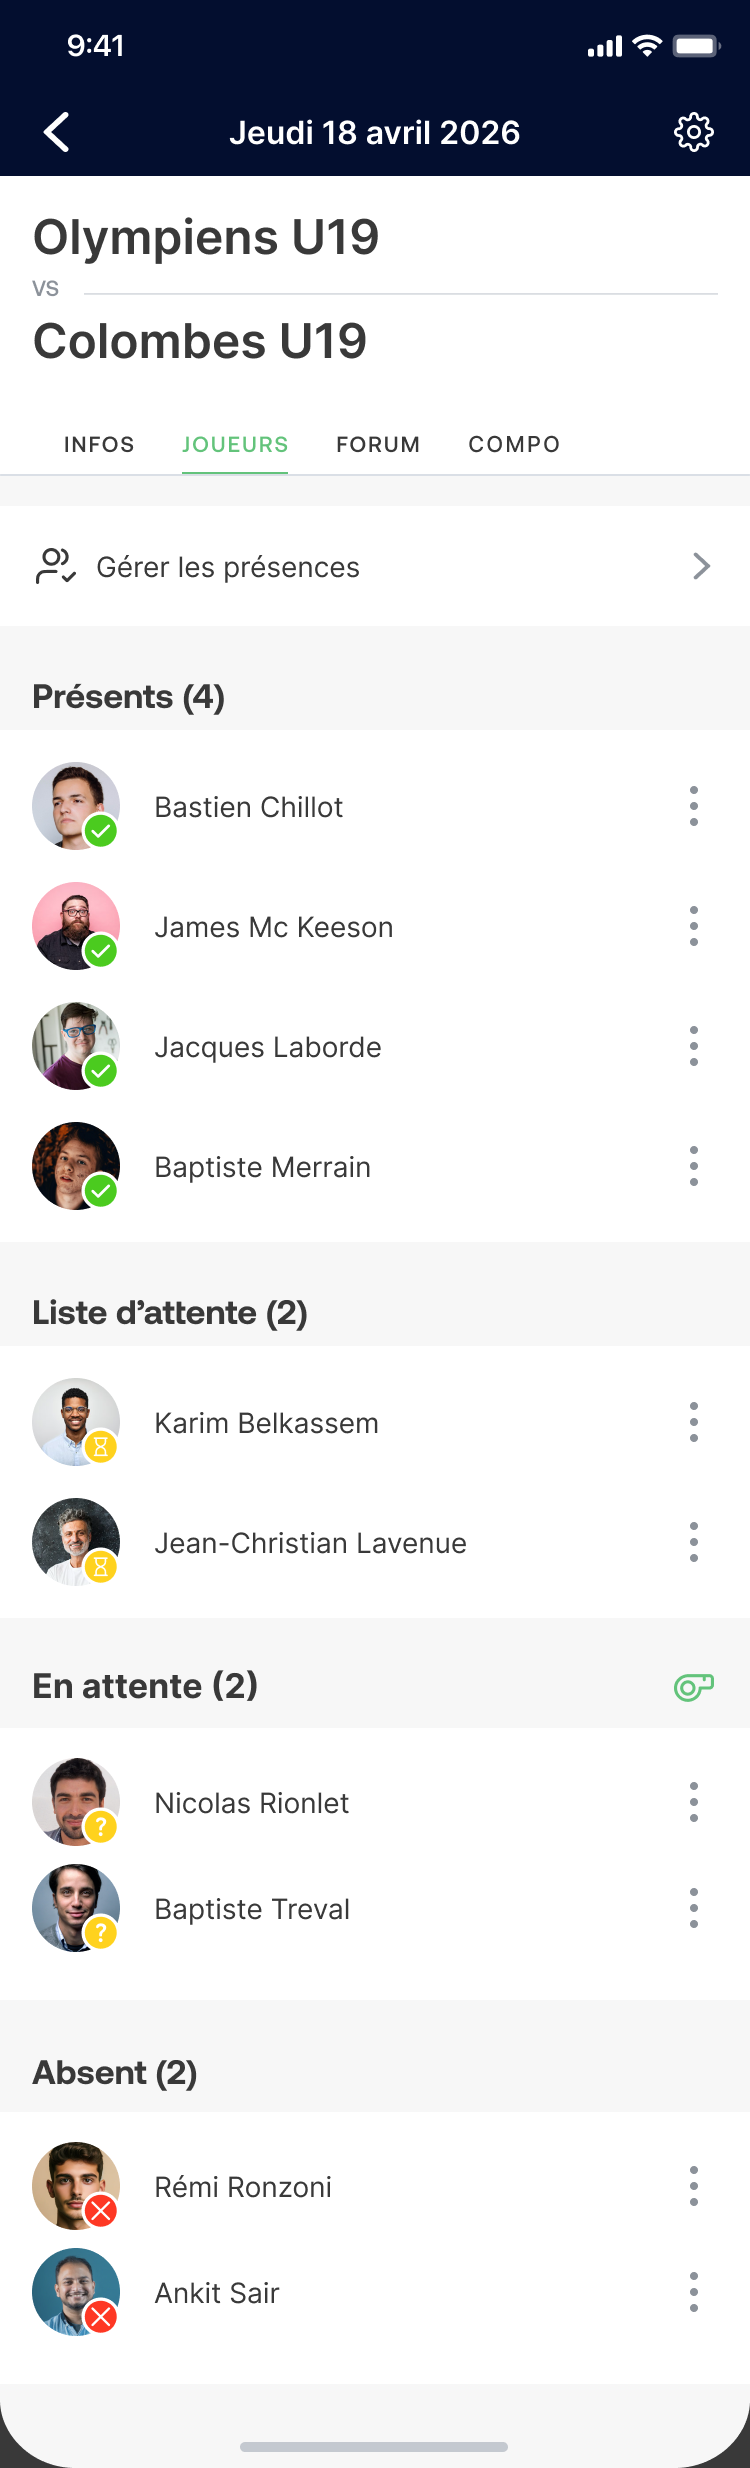
Task: Toggle Rémi Ronzoni's absent status badge
Action: point(101,2212)
